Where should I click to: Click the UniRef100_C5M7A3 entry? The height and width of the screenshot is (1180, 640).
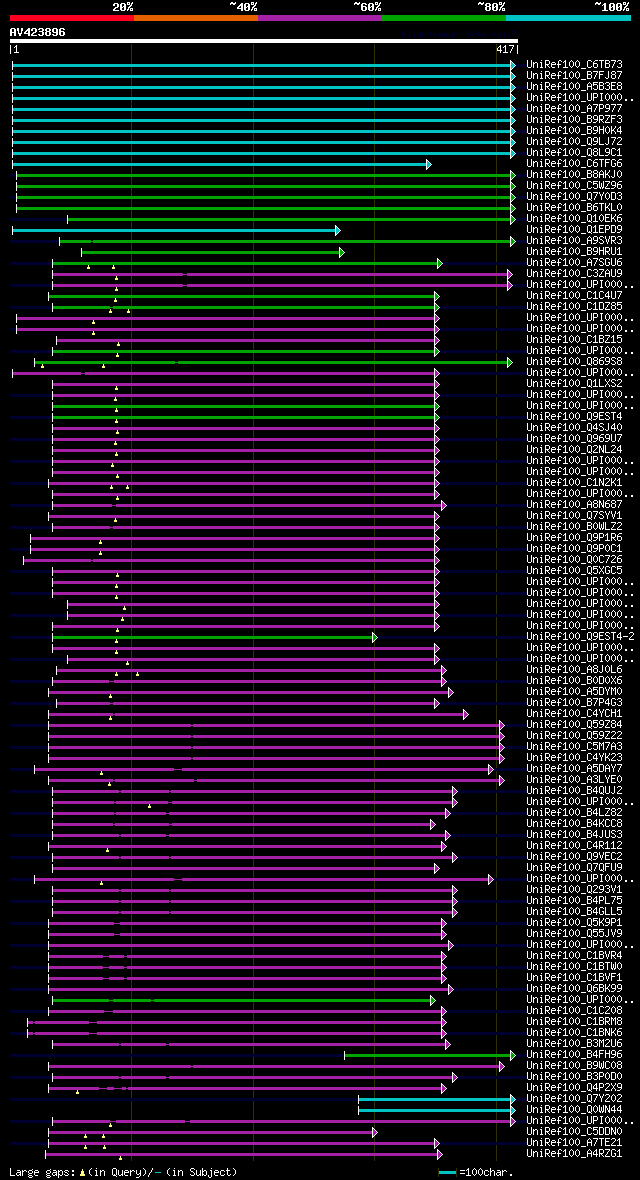574,747
